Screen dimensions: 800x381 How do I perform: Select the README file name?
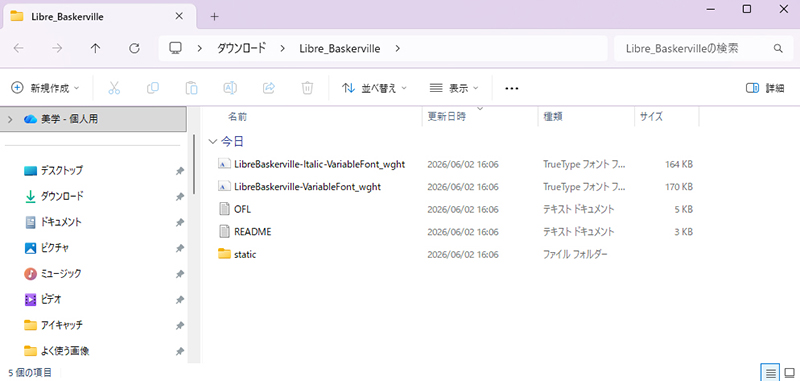[253, 232]
